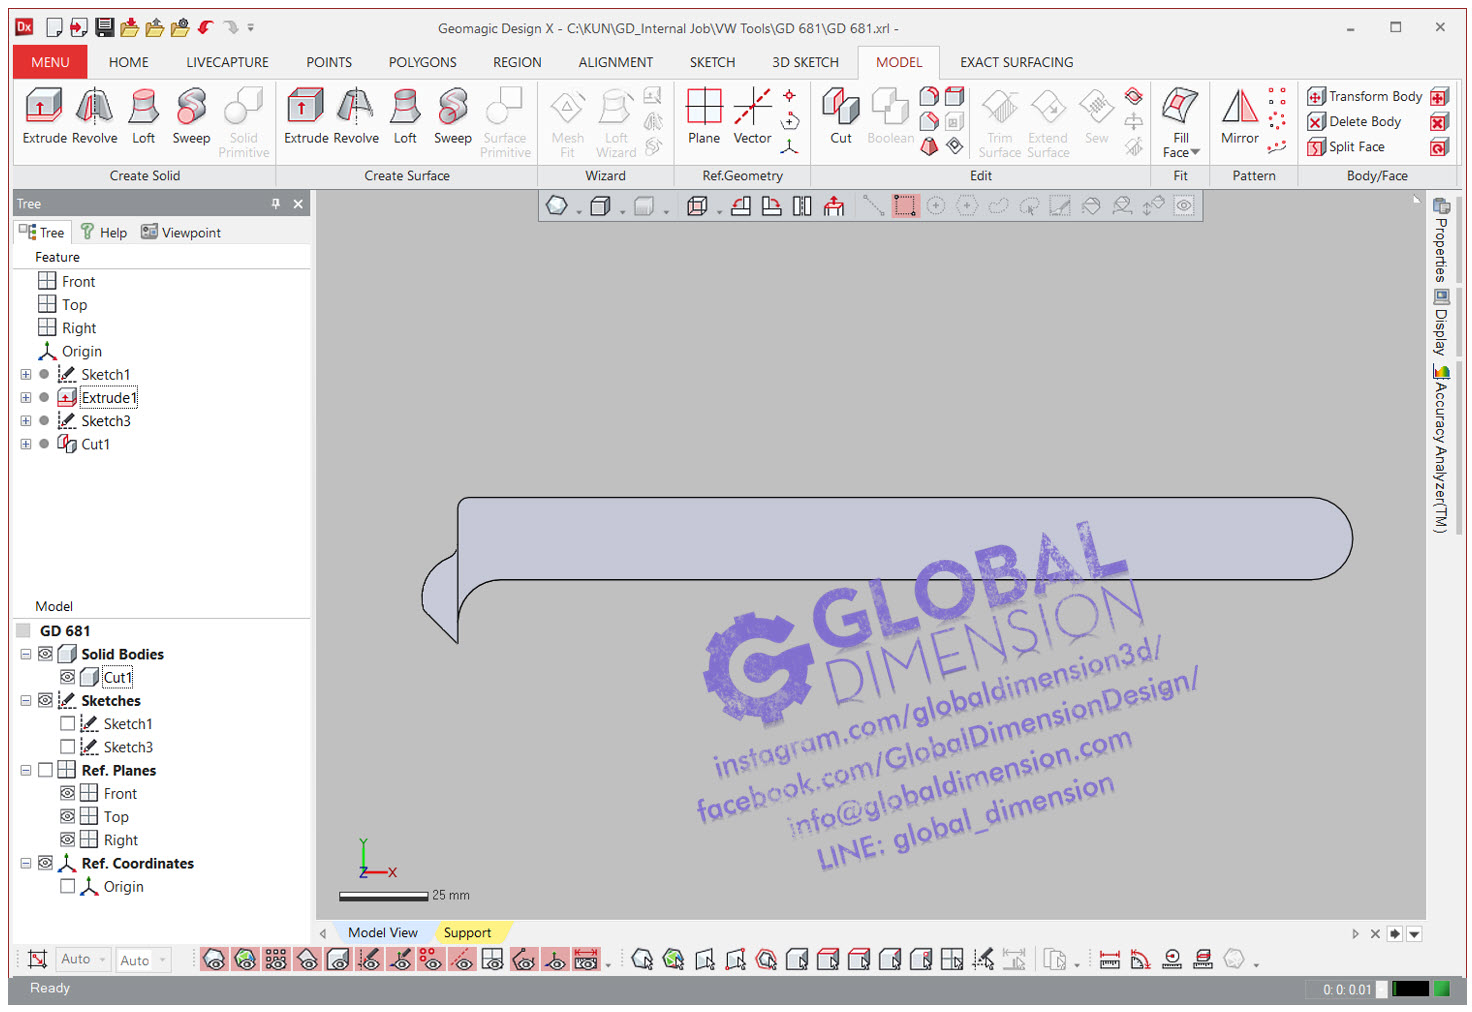Enable the Origin visibility checkbox

coord(67,886)
